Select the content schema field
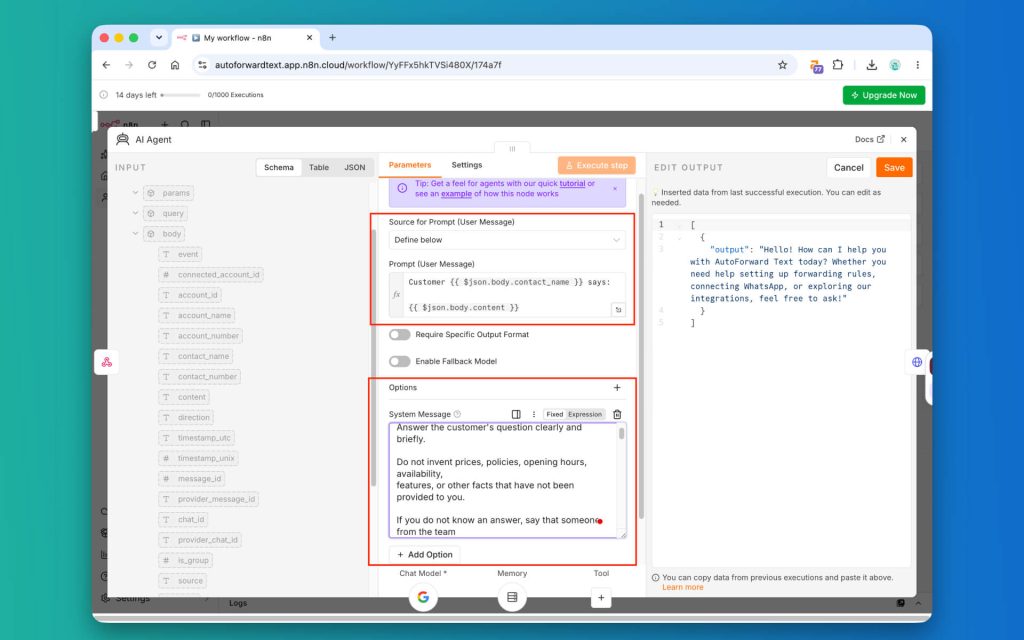Viewport: 1024px width, 640px height. click(184, 397)
